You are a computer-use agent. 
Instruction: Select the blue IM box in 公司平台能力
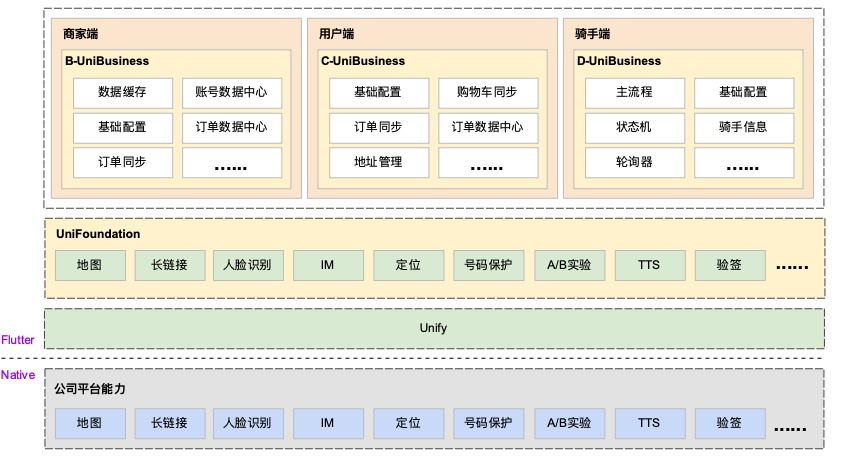point(328,424)
